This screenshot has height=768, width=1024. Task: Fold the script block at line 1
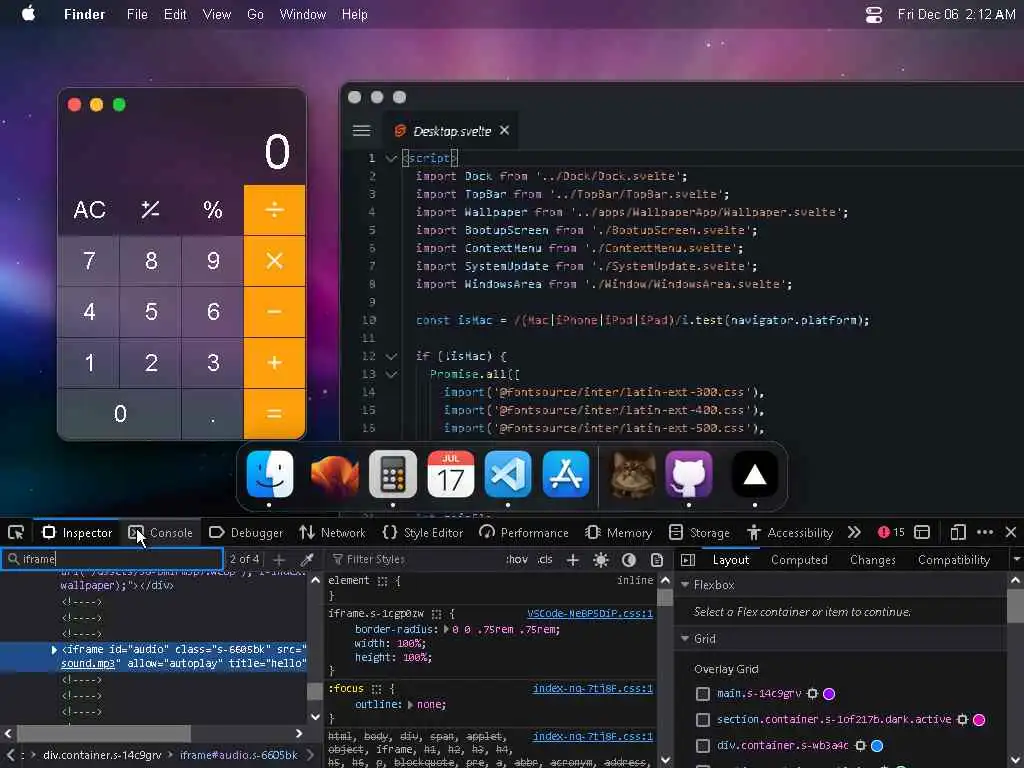391,158
